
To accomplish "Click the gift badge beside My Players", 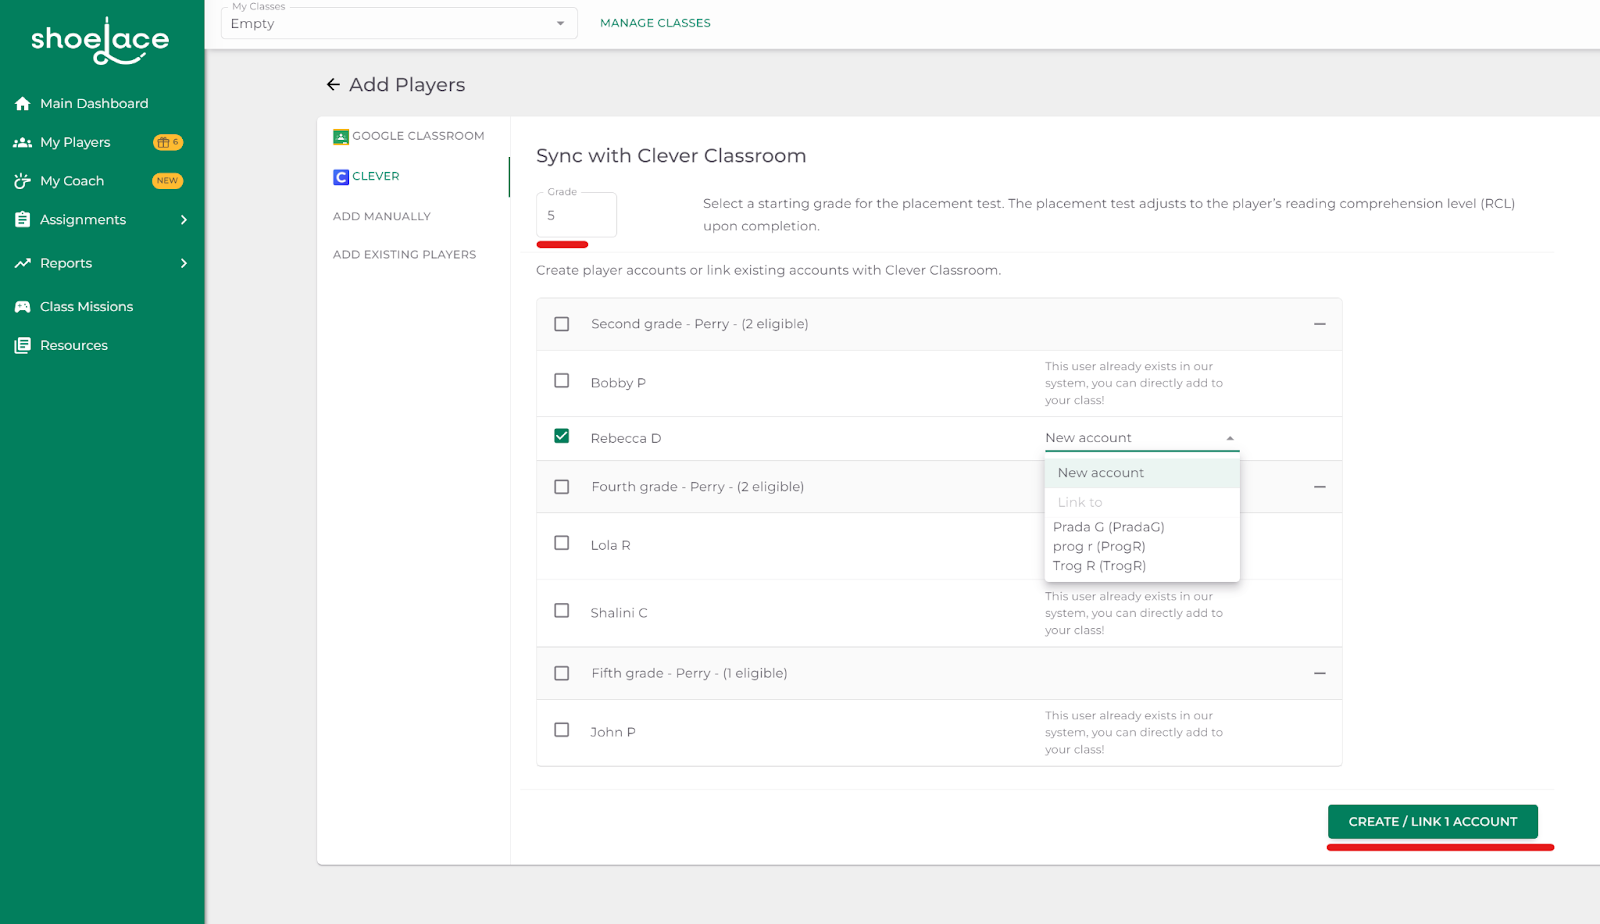I will (168, 142).
